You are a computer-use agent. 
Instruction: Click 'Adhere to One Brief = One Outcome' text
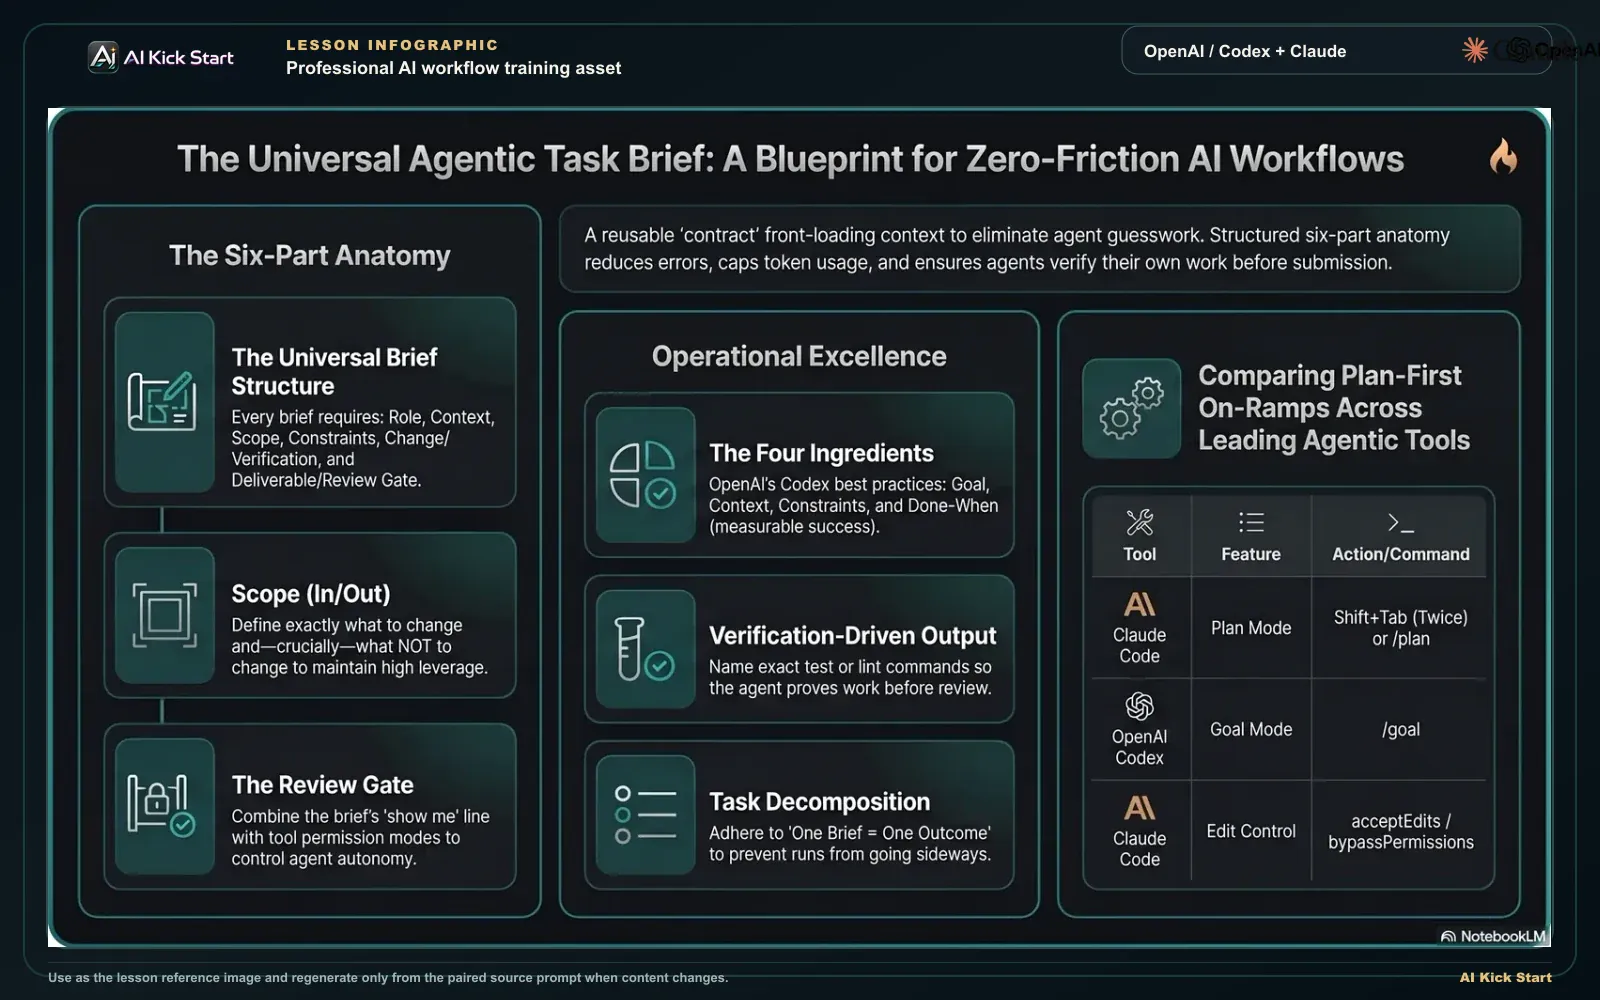(850, 843)
